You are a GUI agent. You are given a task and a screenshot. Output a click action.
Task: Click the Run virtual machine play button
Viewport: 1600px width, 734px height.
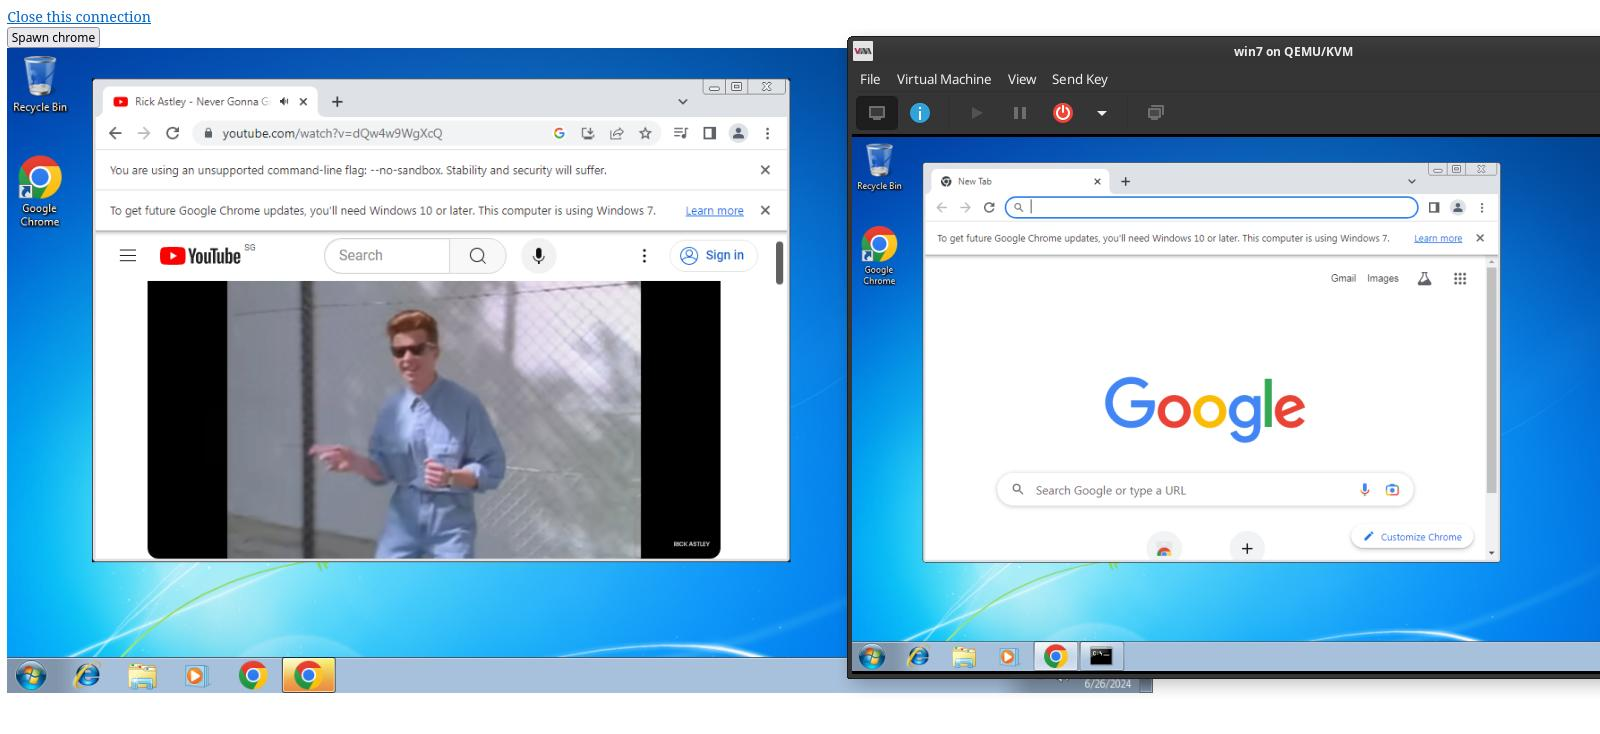pos(977,113)
